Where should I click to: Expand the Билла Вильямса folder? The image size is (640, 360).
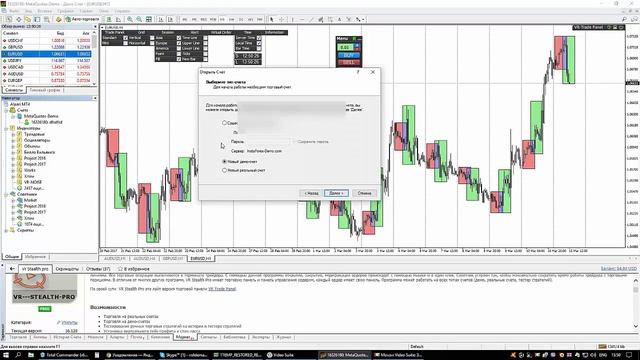pyautogui.click(x=13, y=152)
